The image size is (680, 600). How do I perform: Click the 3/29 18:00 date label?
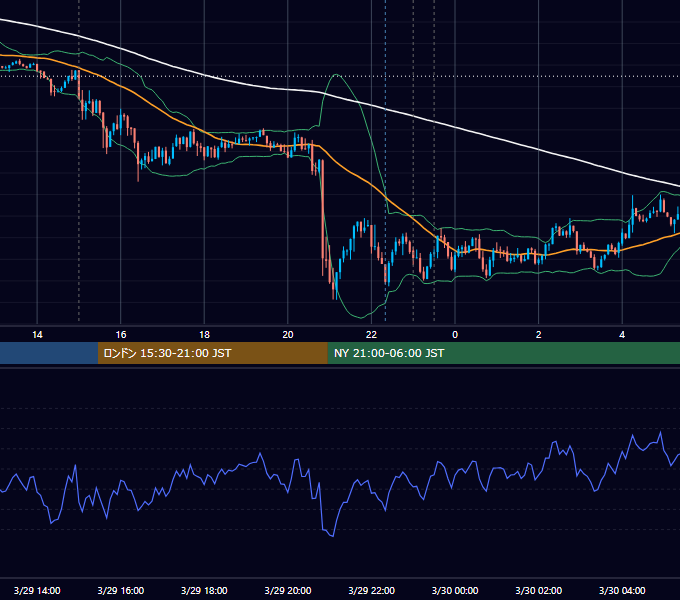(204, 590)
